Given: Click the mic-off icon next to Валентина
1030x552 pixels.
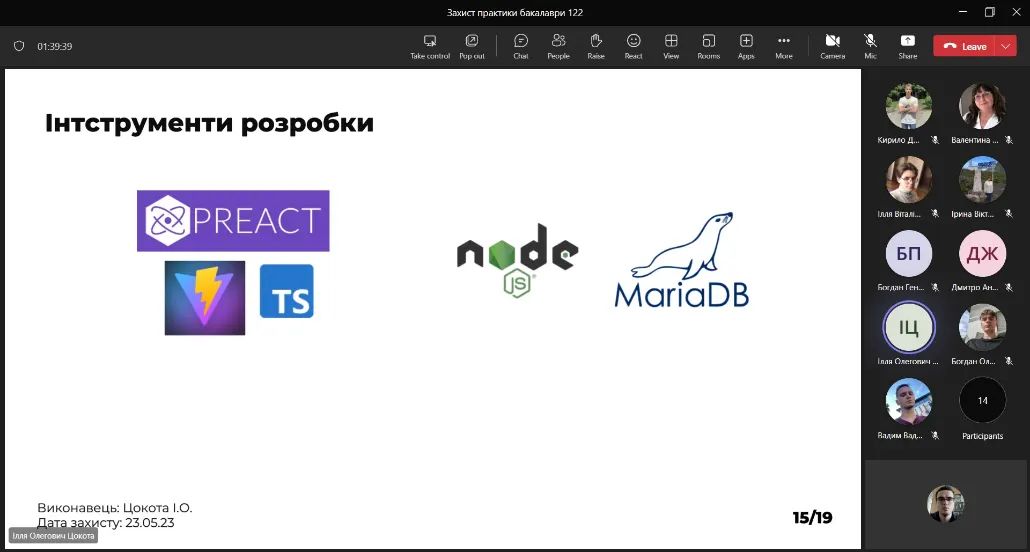Looking at the screenshot, I should (1008, 140).
